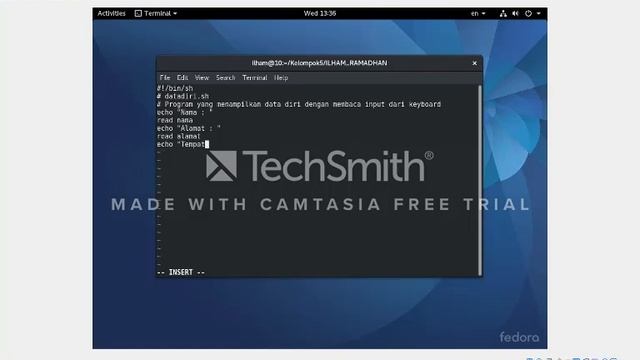This screenshot has width=640, height=360.
Task: Expand the system menu arrow
Action: [x=539, y=13]
